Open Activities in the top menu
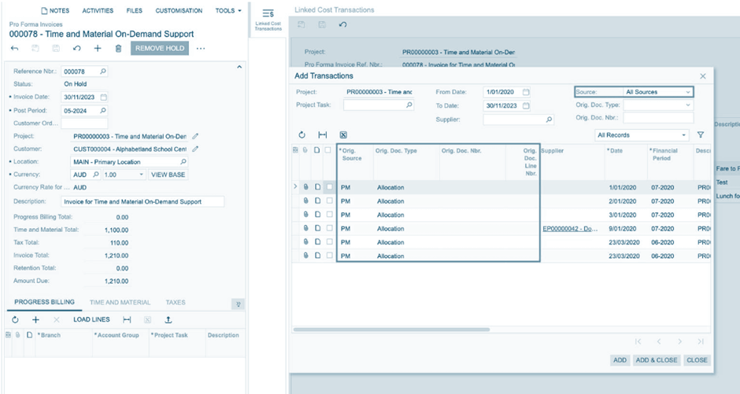Screen dimensions: 740x394 (x=98, y=10)
